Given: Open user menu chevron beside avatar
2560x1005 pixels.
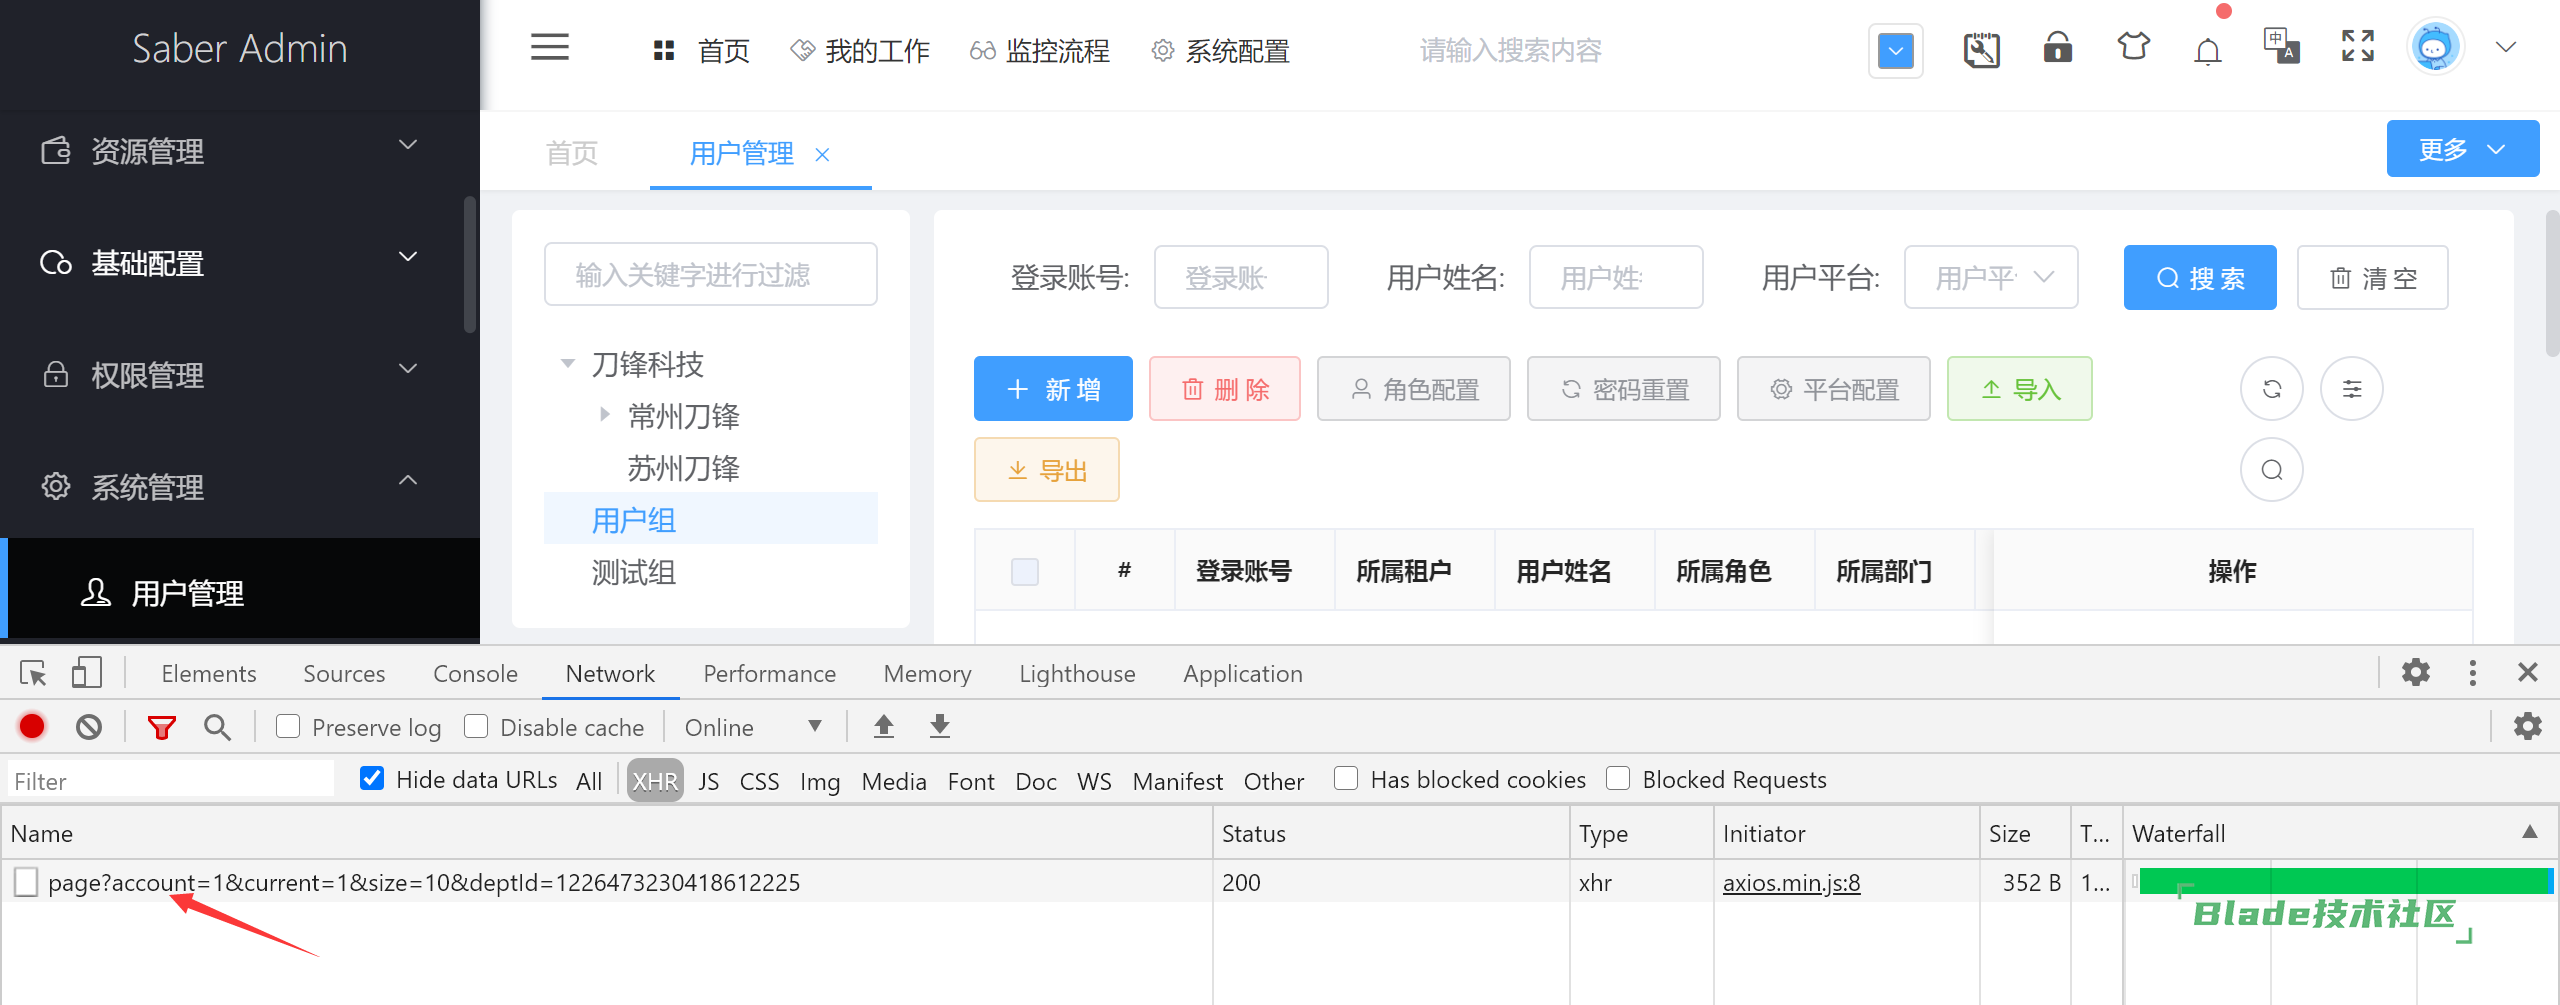Looking at the screenshot, I should [x=2506, y=47].
